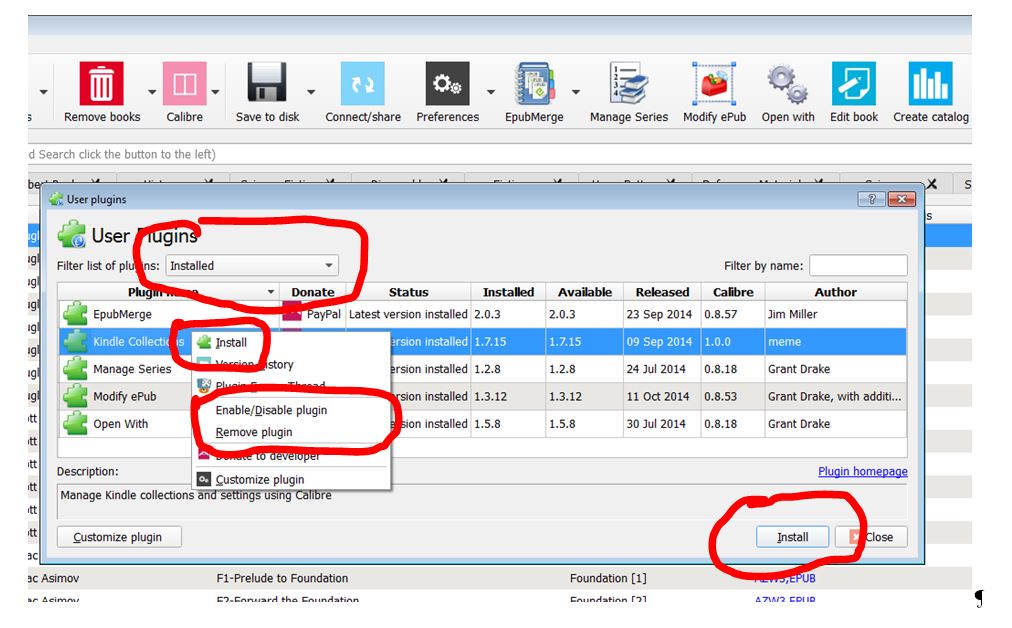Viewport: 1012px width, 628px height.
Task: Sort by the Released column header
Action: tap(662, 292)
